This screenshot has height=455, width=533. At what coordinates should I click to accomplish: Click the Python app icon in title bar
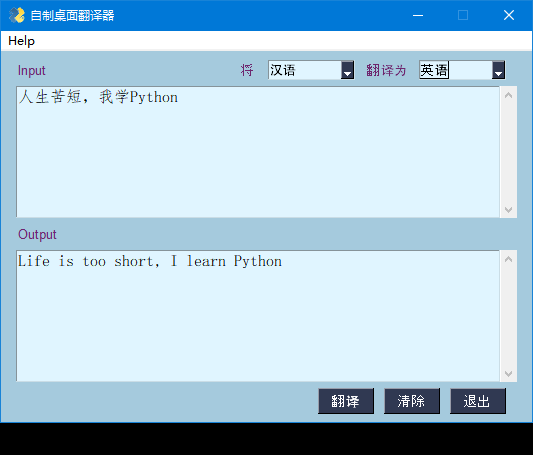[17, 15]
